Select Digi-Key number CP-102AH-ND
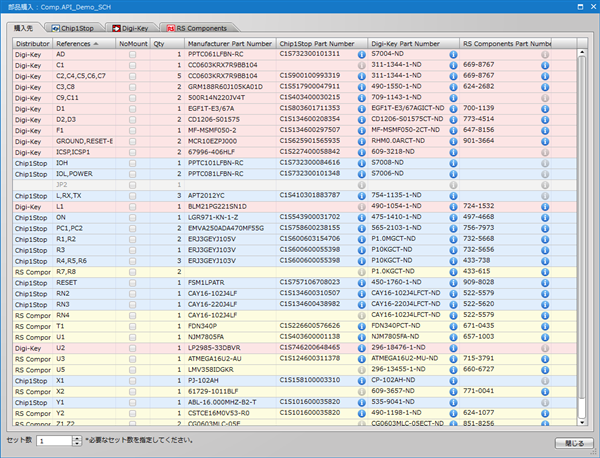The image size is (600, 458). click(x=393, y=381)
